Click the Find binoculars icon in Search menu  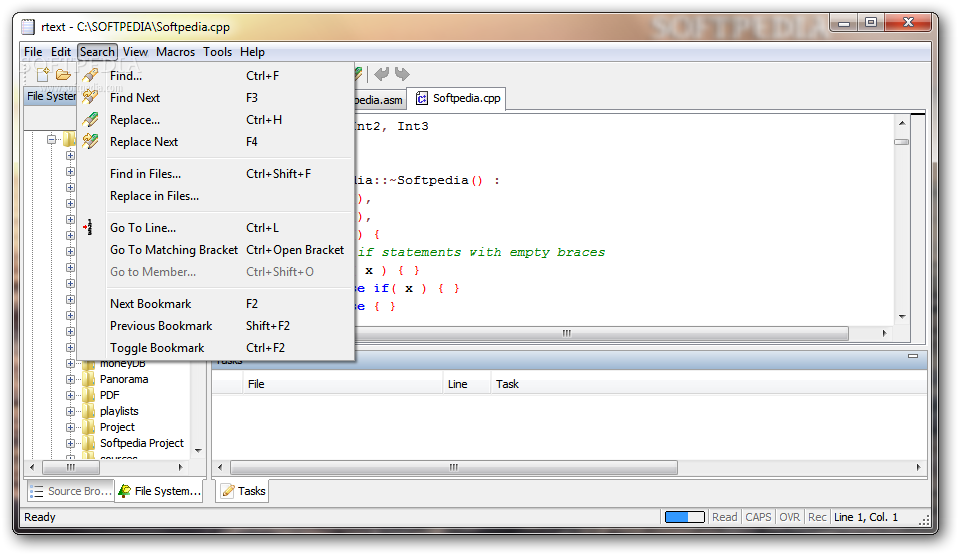90,75
